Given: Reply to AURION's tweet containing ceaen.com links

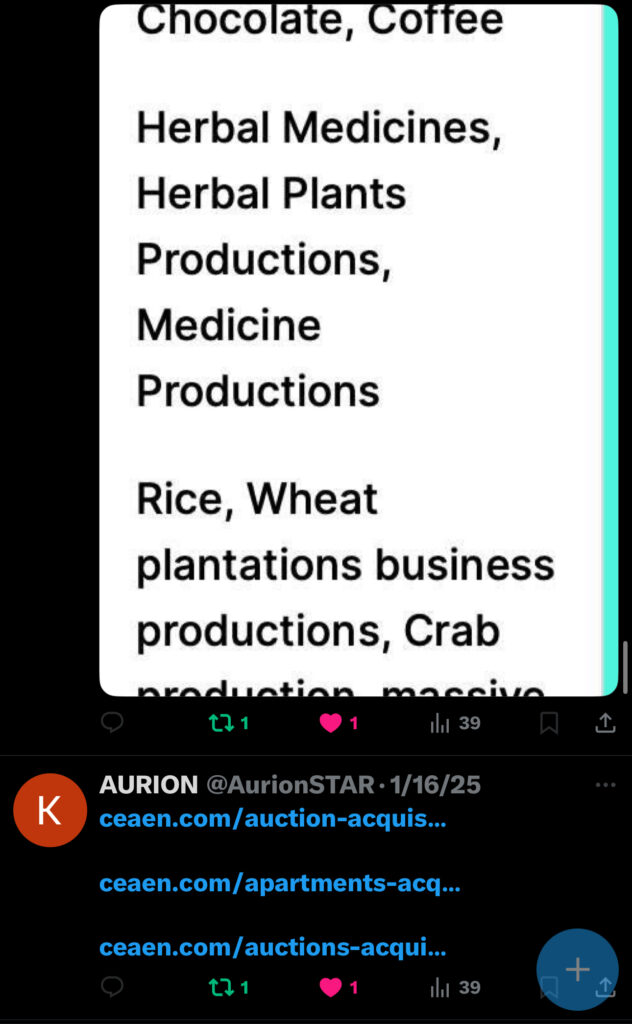Looking at the screenshot, I should coord(113,987).
